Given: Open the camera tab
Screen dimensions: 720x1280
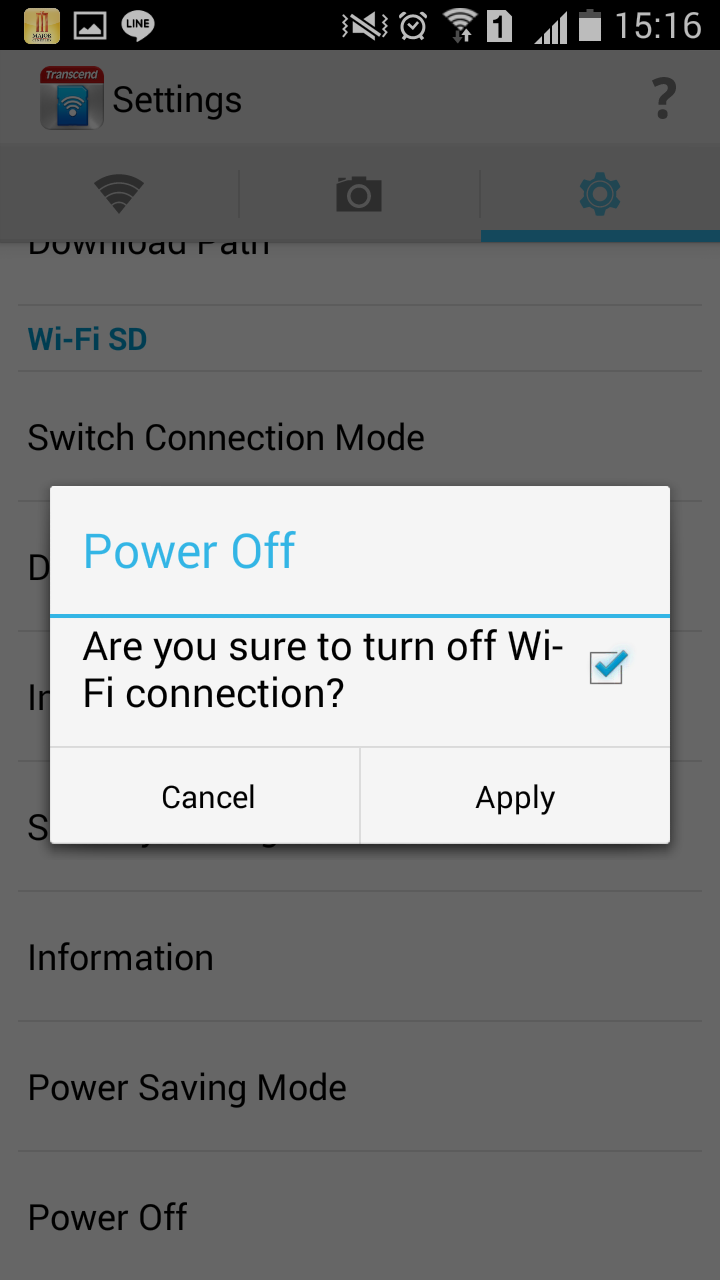Looking at the screenshot, I should (x=359, y=193).
